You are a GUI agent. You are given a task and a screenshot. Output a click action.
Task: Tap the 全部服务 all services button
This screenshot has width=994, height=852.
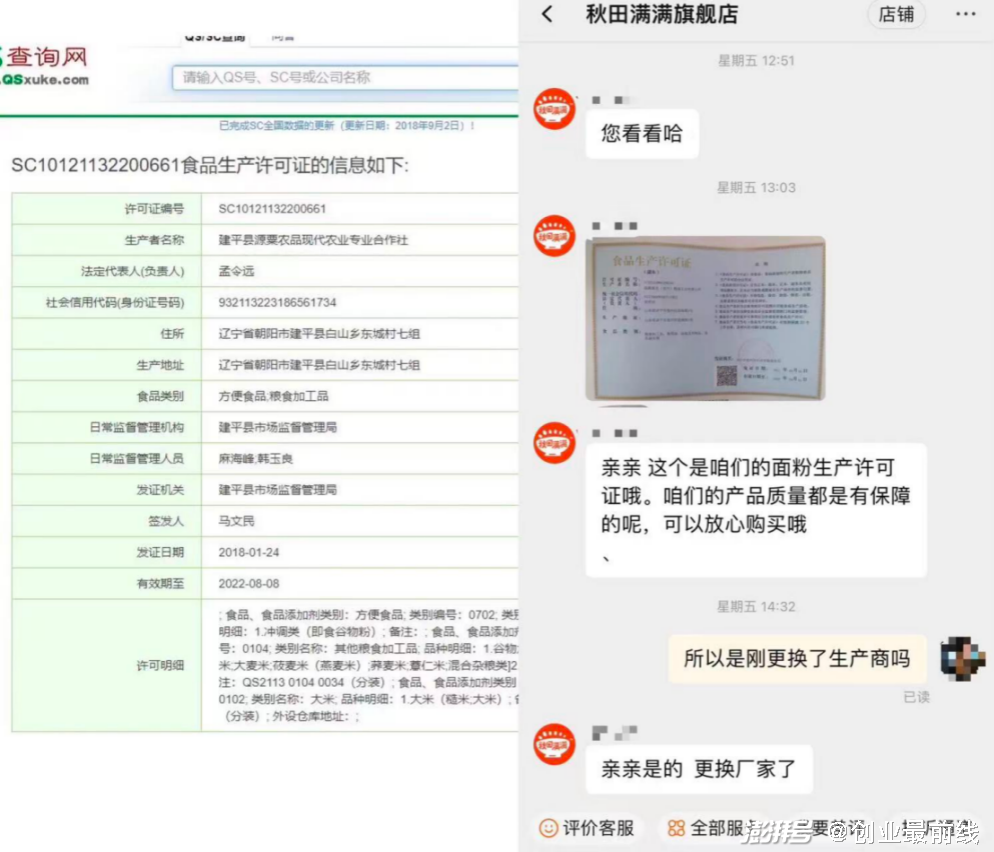pos(712,827)
